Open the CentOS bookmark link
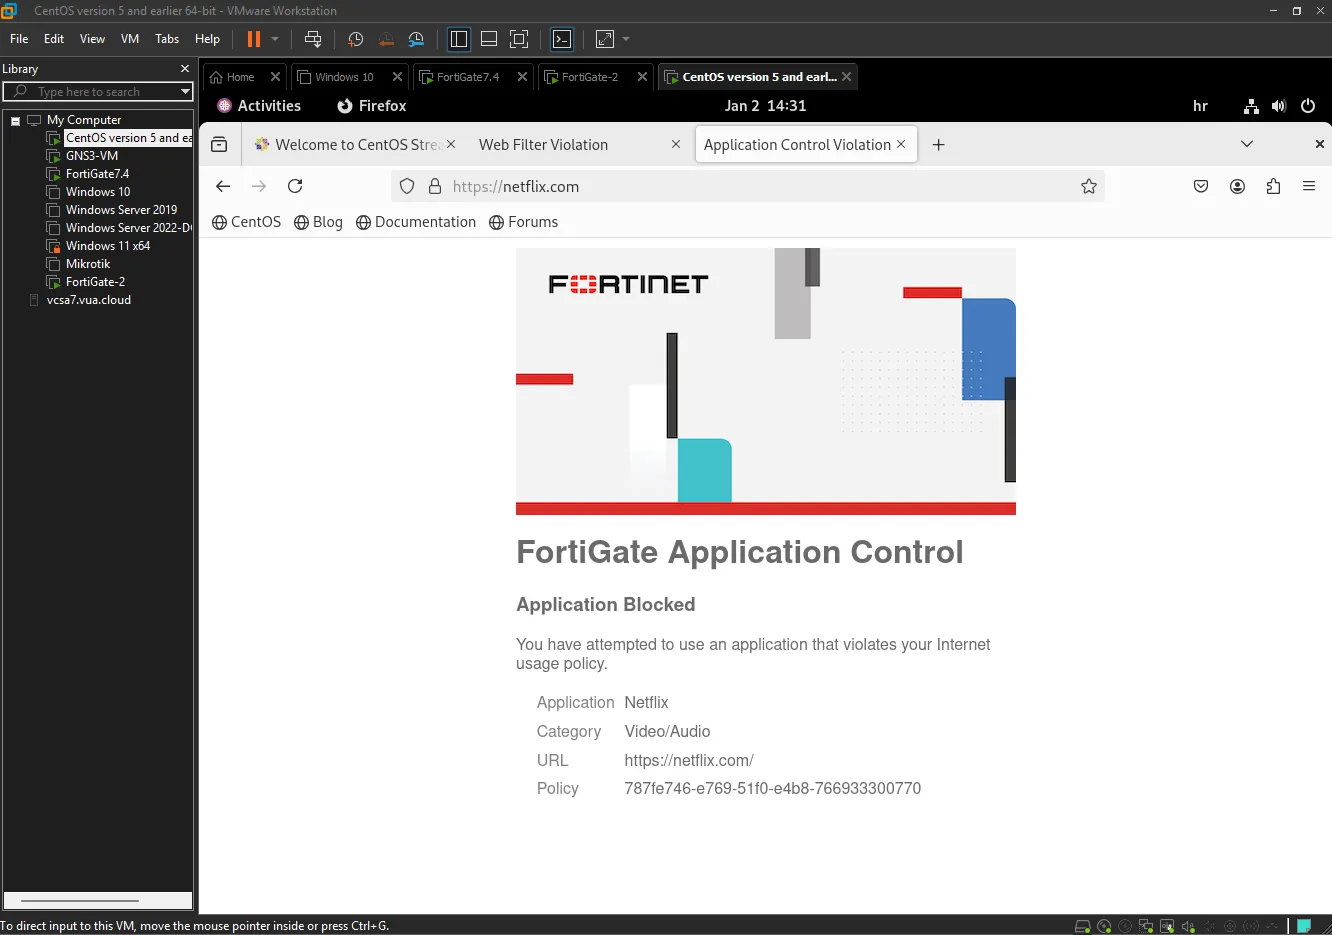Viewport: 1332px width, 935px height. pyautogui.click(x=246, y=222)
